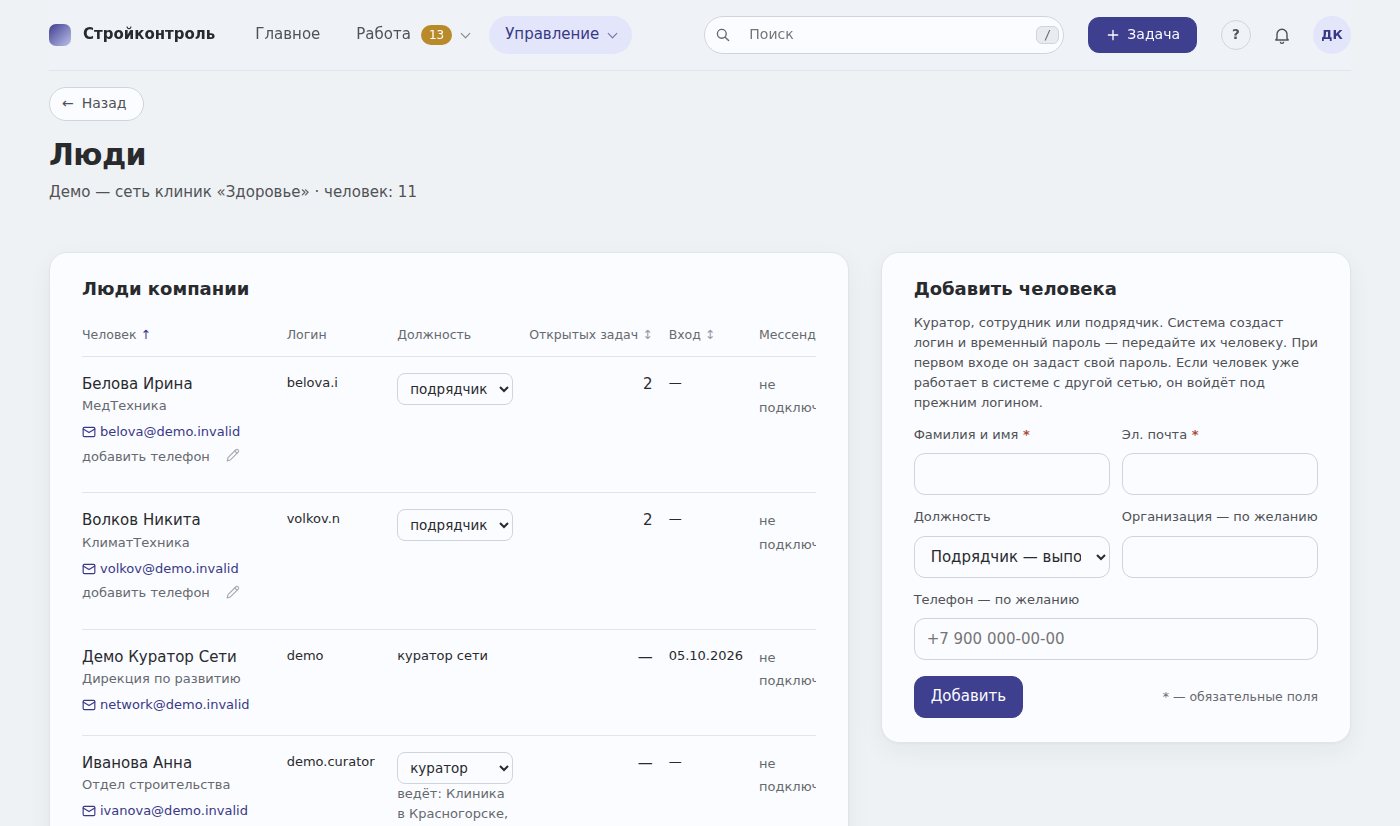This screenshot has height=826, width=1400.
Task: Open the ДК user avatar menu
Action: (x=1332, y=35)
